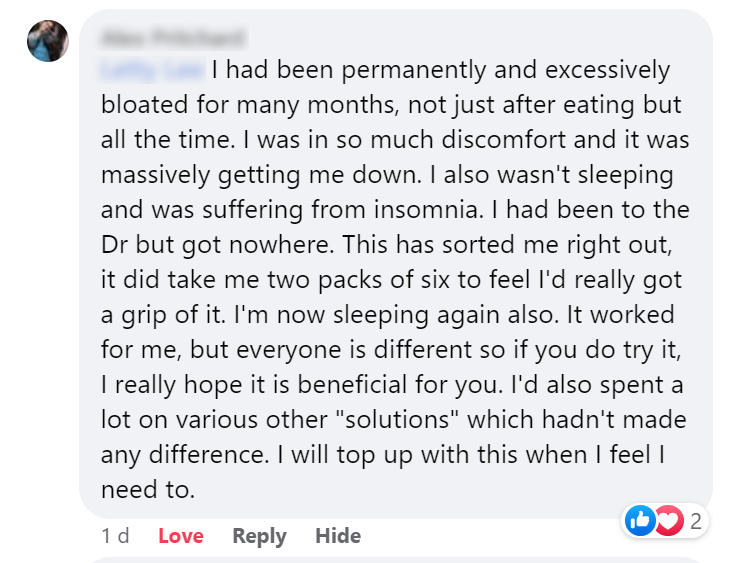Viewport: 736px width, 563px height.
Task: Click the word "massively" in the comment
Action: click(149, 176)
